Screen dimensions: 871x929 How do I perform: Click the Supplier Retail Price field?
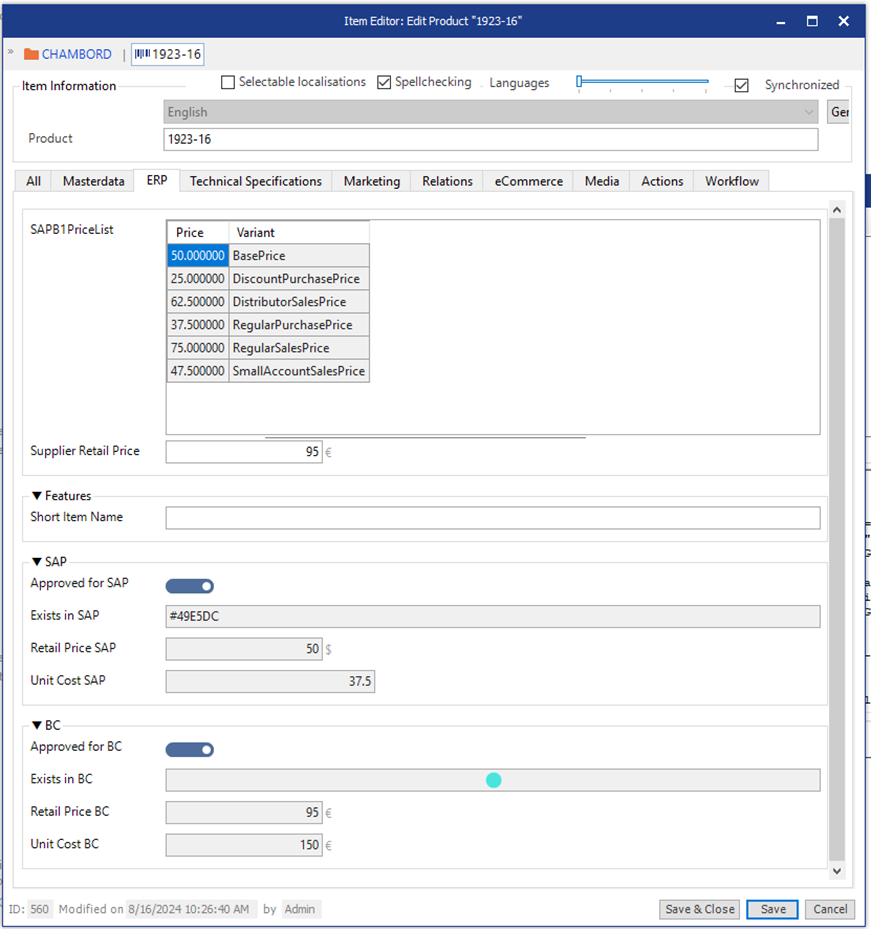pyautogui.click(x=244, y=451)
